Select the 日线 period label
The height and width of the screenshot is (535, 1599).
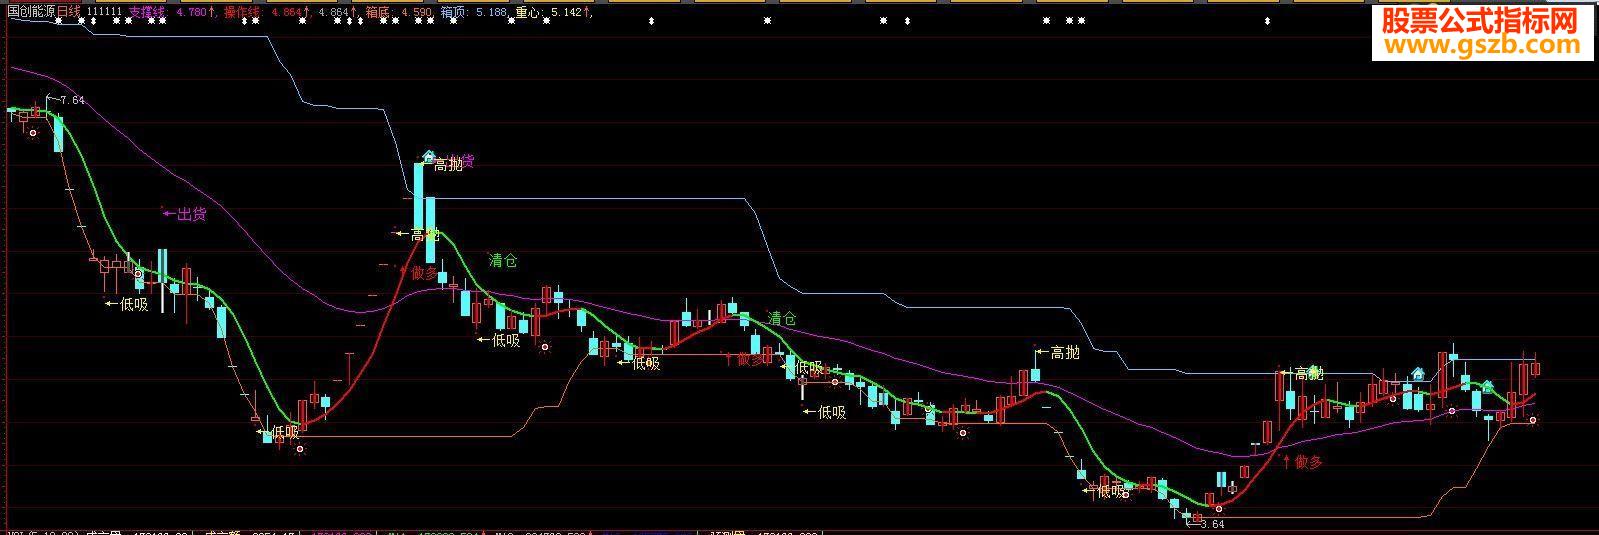pyautogui.click(x=68, y=10)
